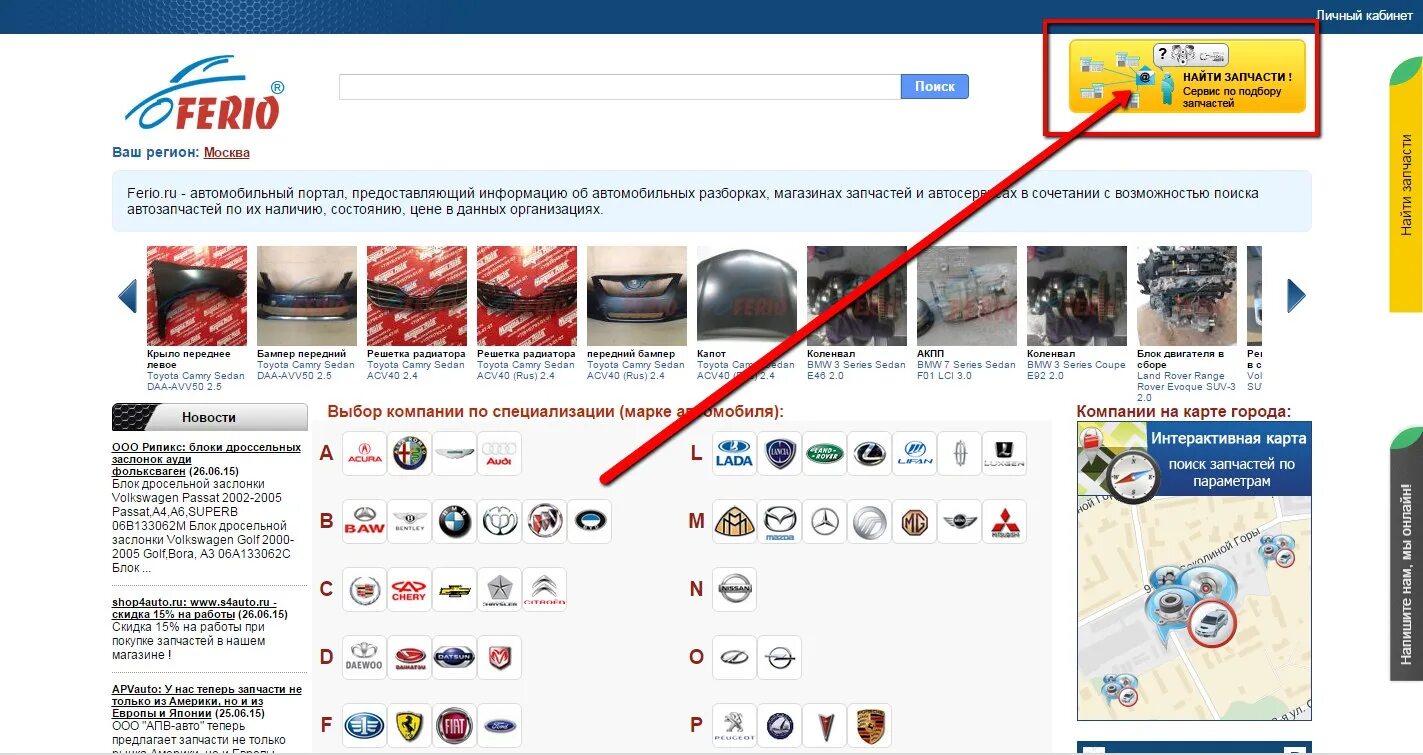Switch to the Новости panel header
Viewport: 1423px width, 755px height.
(x=210, y=417)
